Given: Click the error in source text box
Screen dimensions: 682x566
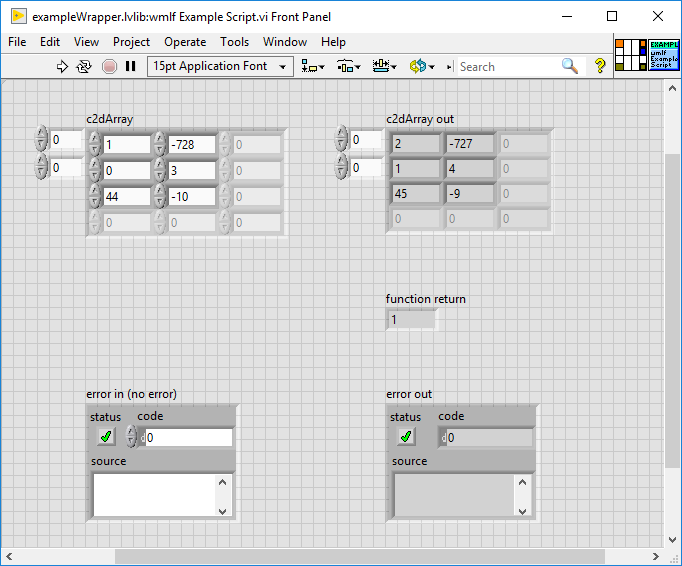Looking at the screenshot, I should pyautogui.click(x=154, y=495).
